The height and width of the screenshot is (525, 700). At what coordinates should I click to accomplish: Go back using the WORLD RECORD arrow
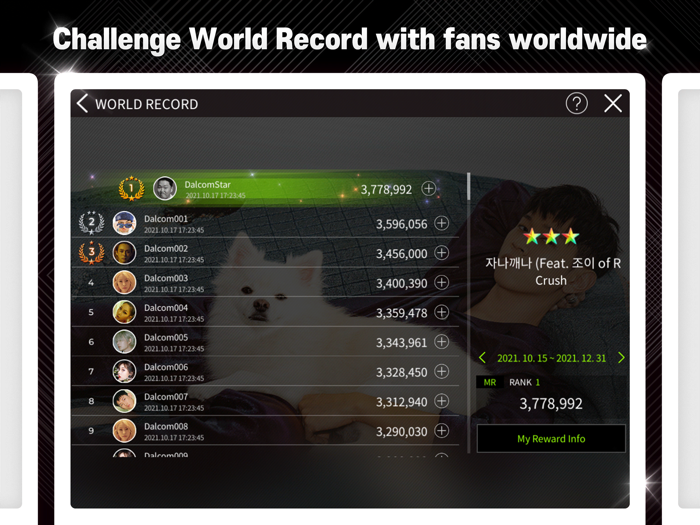(82, 104)
